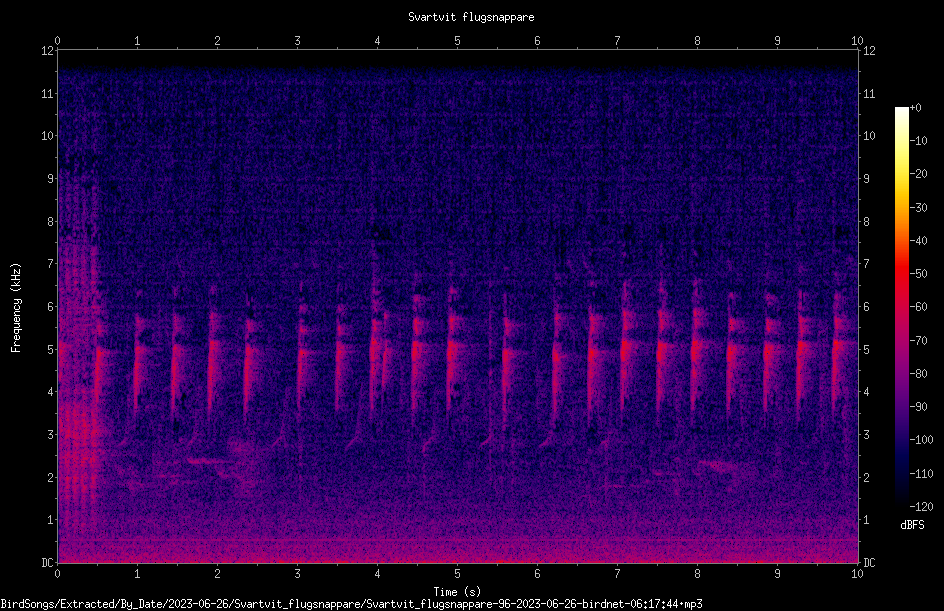Click the '2' tick on the top time axis
This screenshot has width=944, height=611.
click(217, 41)
